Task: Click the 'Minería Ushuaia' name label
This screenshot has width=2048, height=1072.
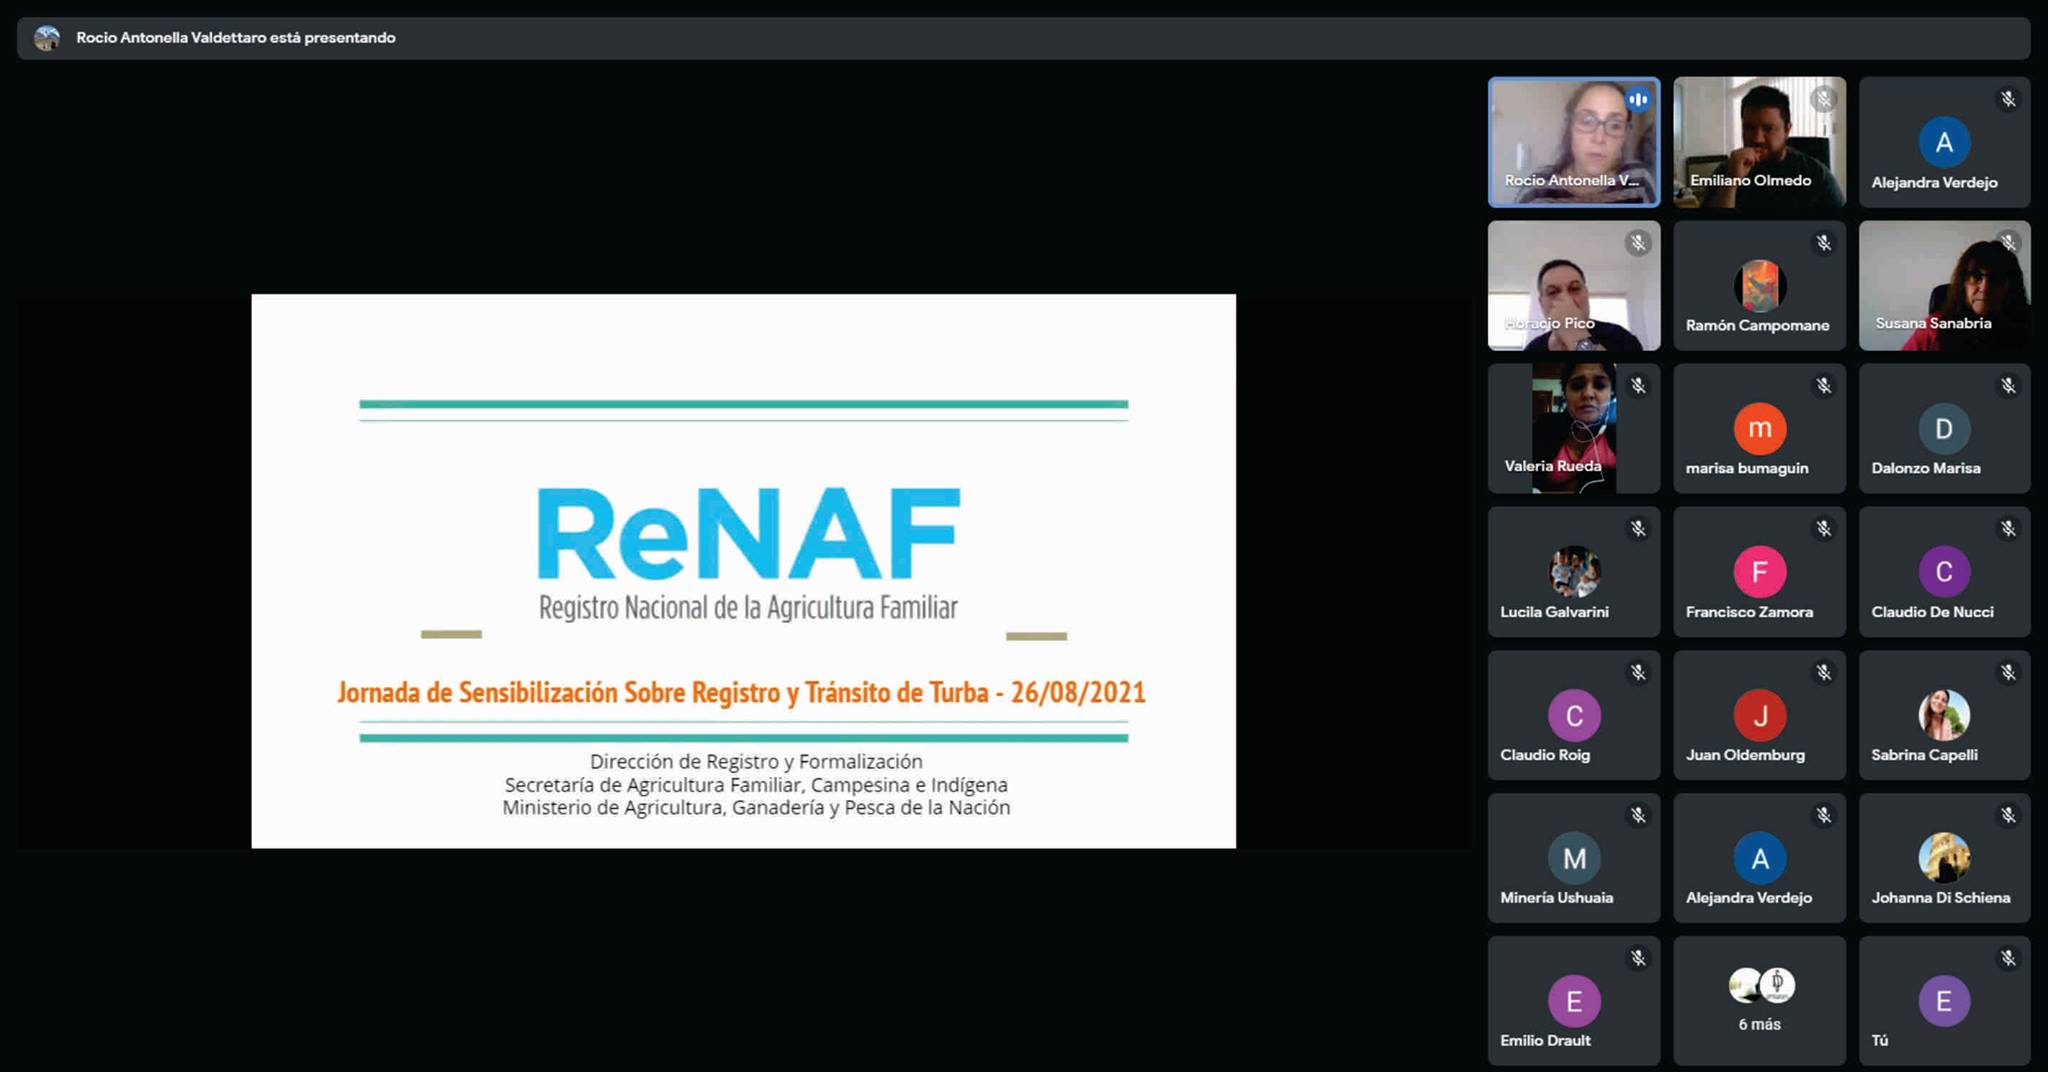Action: 1556,898
